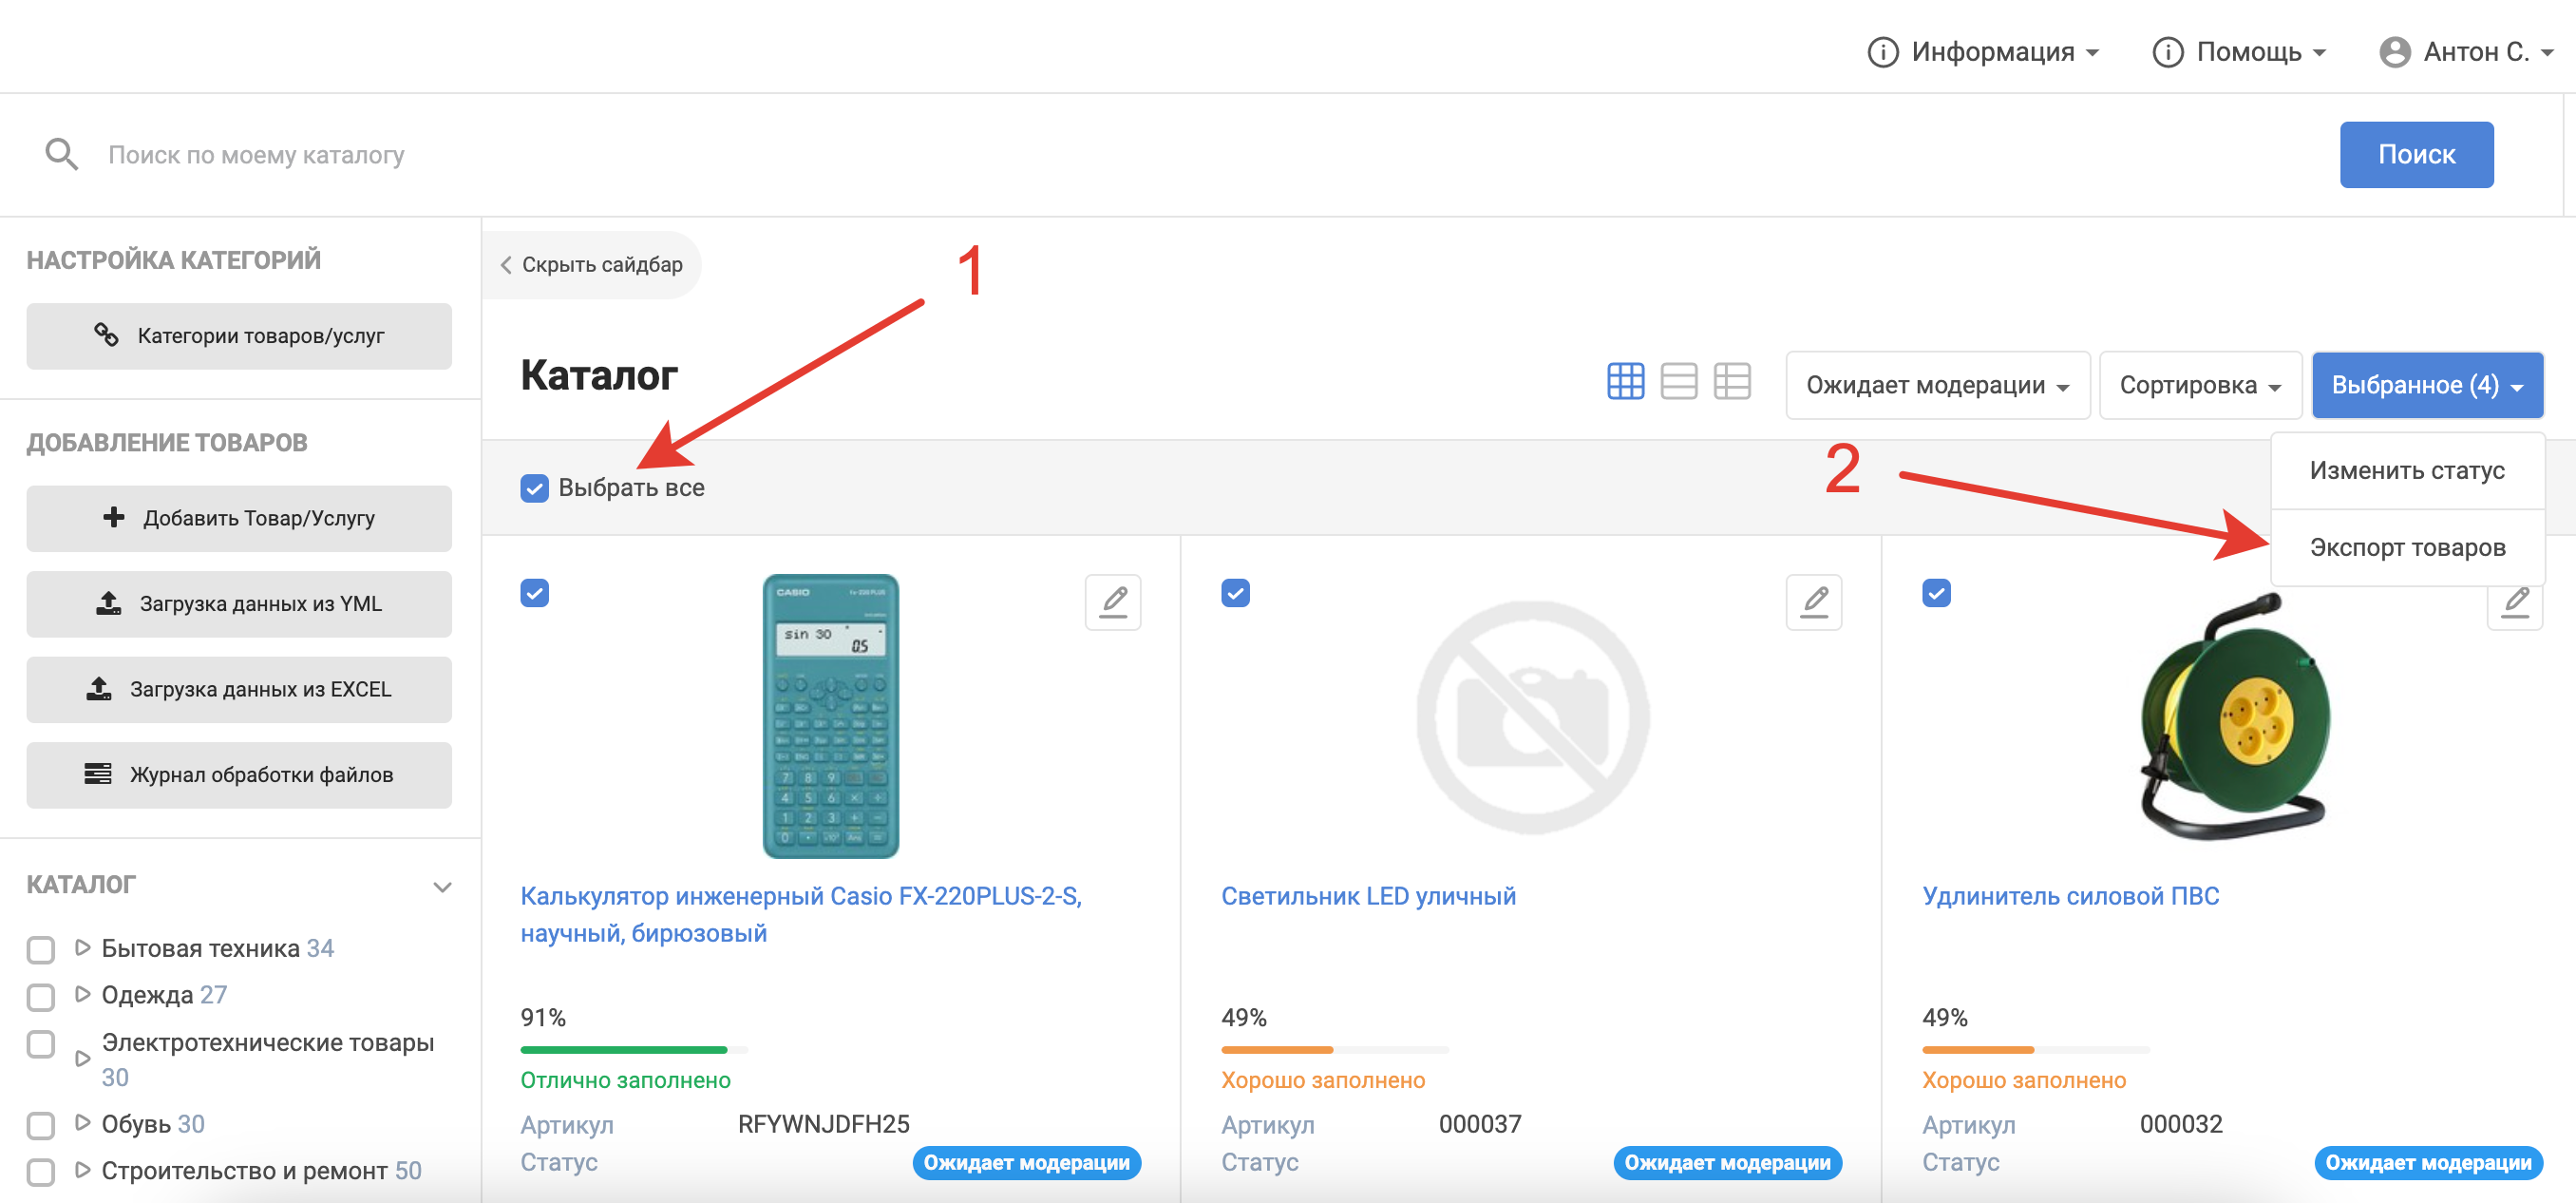Check the Бытовая техника category checkbox
Image resolution: width=2576 pixels, height=1203 pixels.
(41, 949)
